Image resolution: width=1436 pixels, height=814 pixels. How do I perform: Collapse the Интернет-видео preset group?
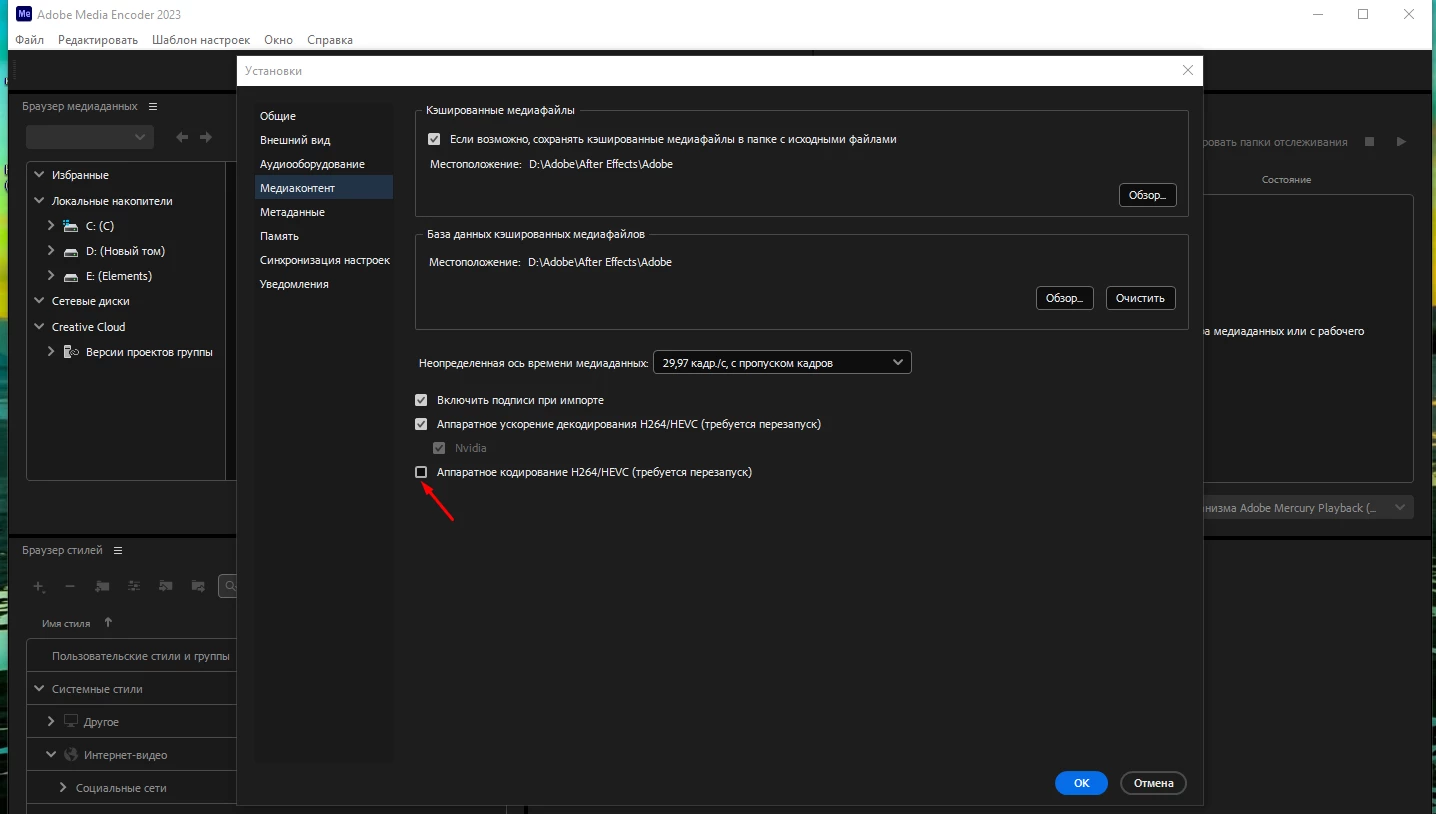point(51,755)
